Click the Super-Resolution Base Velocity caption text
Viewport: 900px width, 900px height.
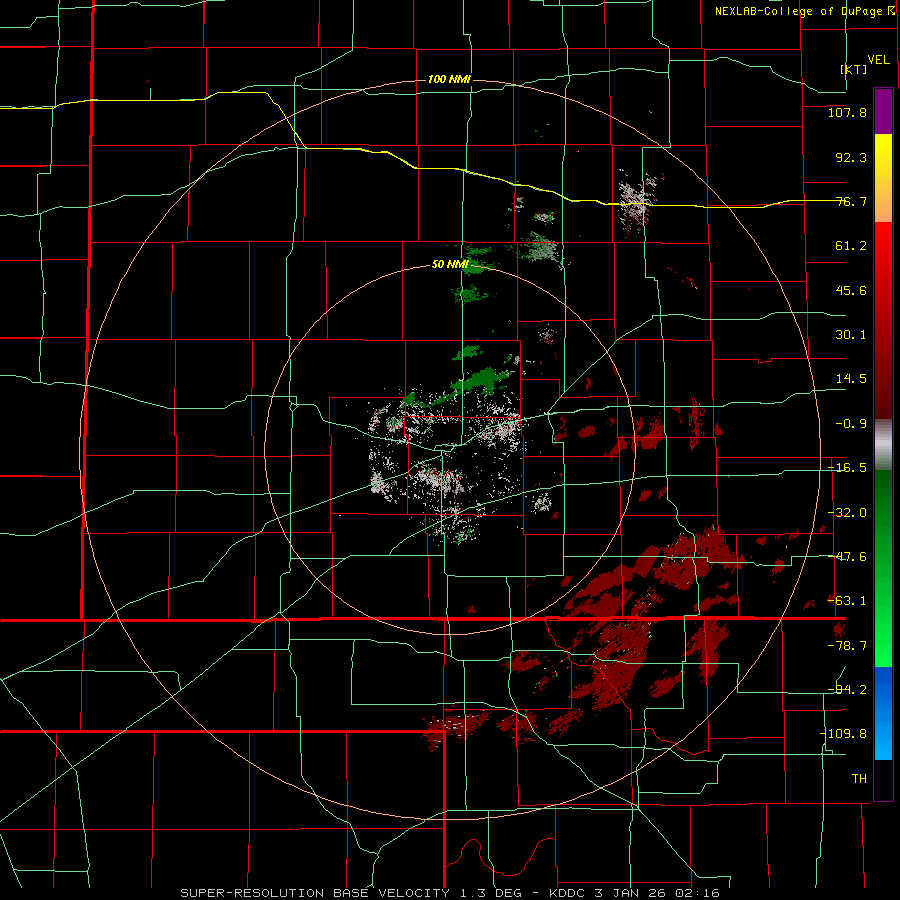coord(450,893)
